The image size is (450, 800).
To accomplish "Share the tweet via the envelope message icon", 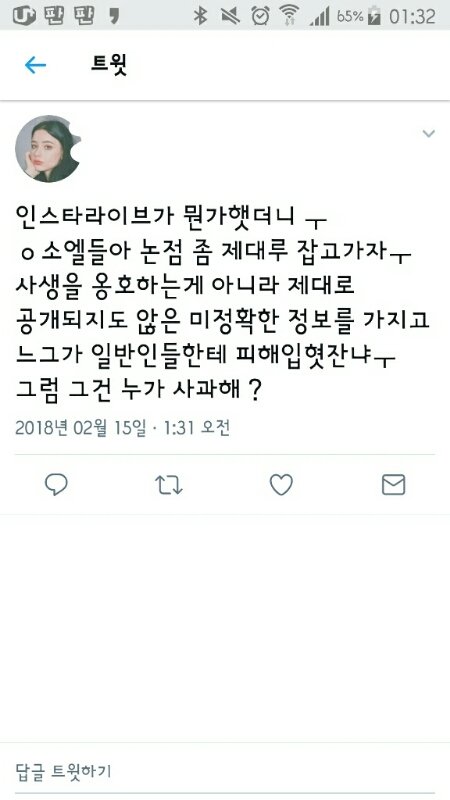I will [x=393, y=485].
